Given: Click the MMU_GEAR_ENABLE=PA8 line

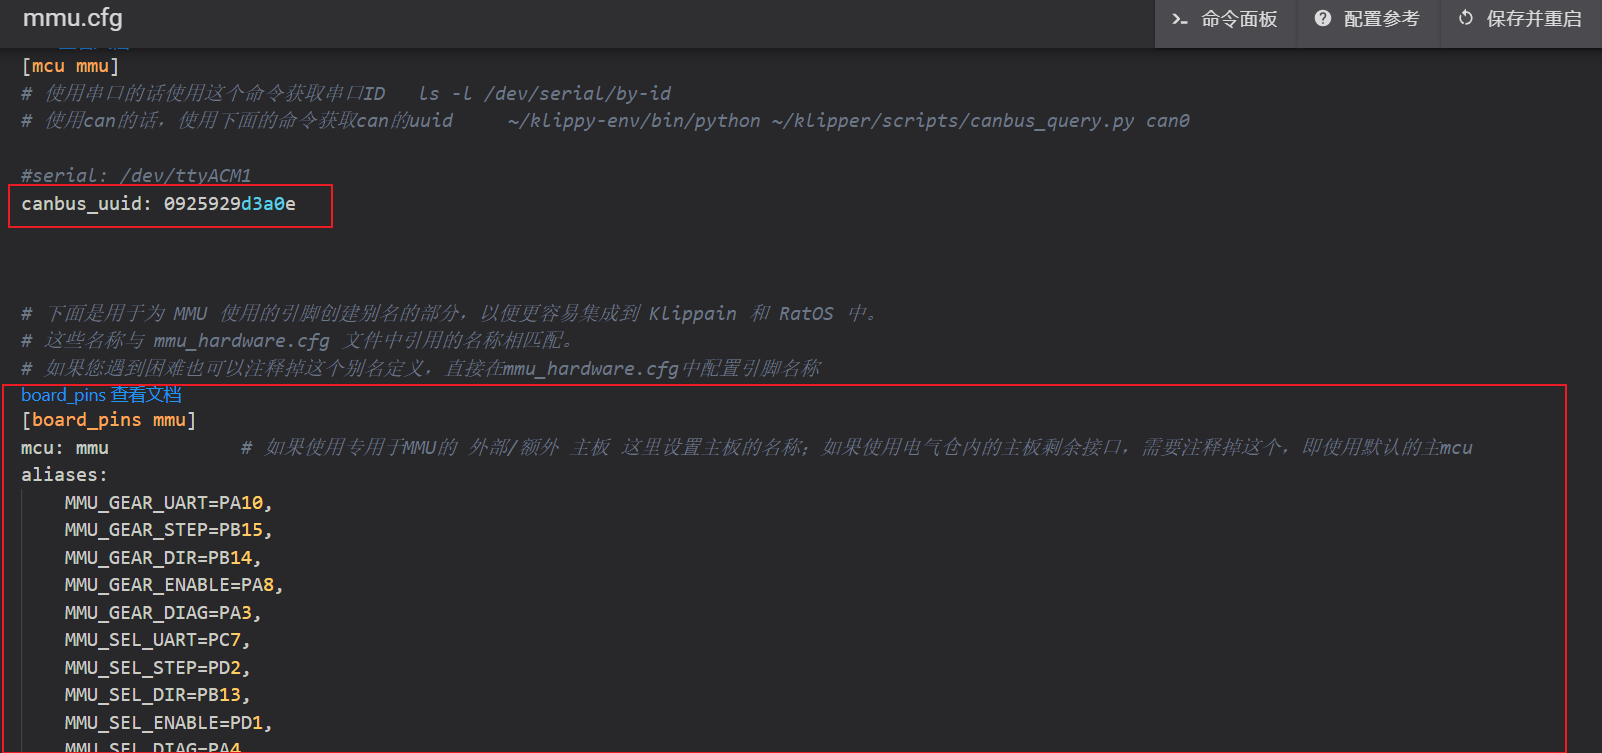Looking at the screenshot, I should coord(174,585).
